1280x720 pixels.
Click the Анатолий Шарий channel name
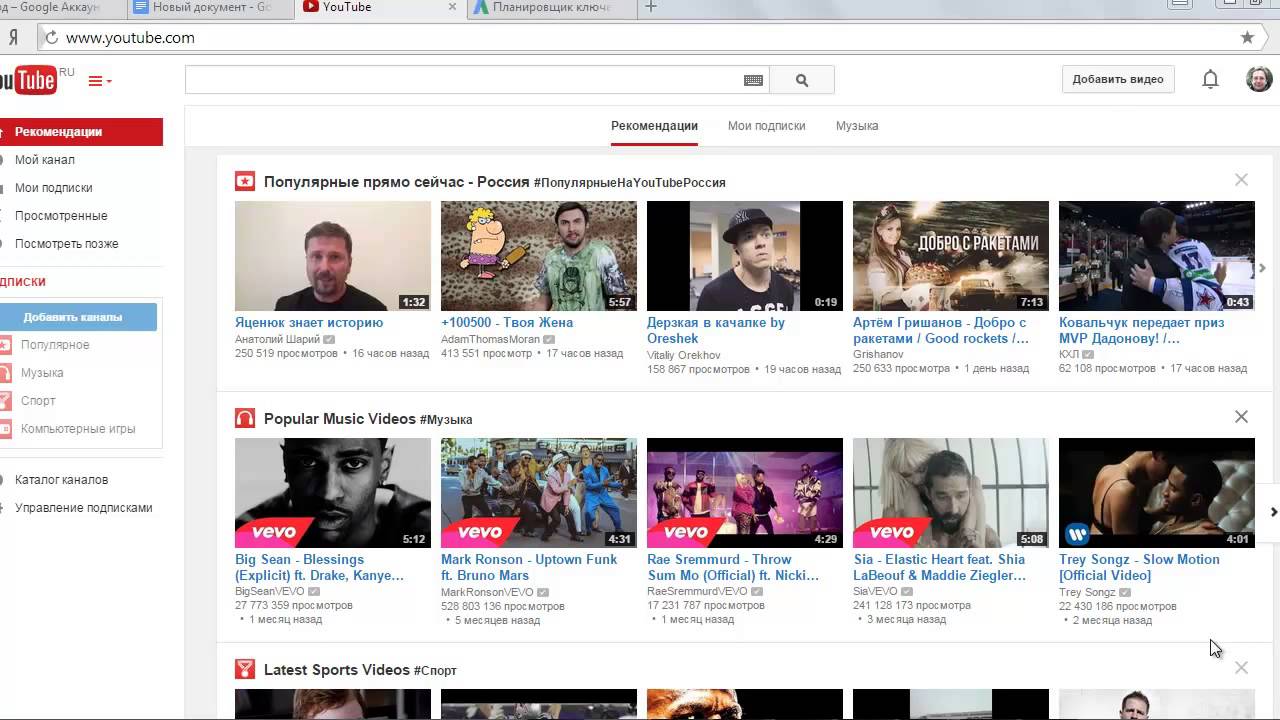tap(277, 340)
